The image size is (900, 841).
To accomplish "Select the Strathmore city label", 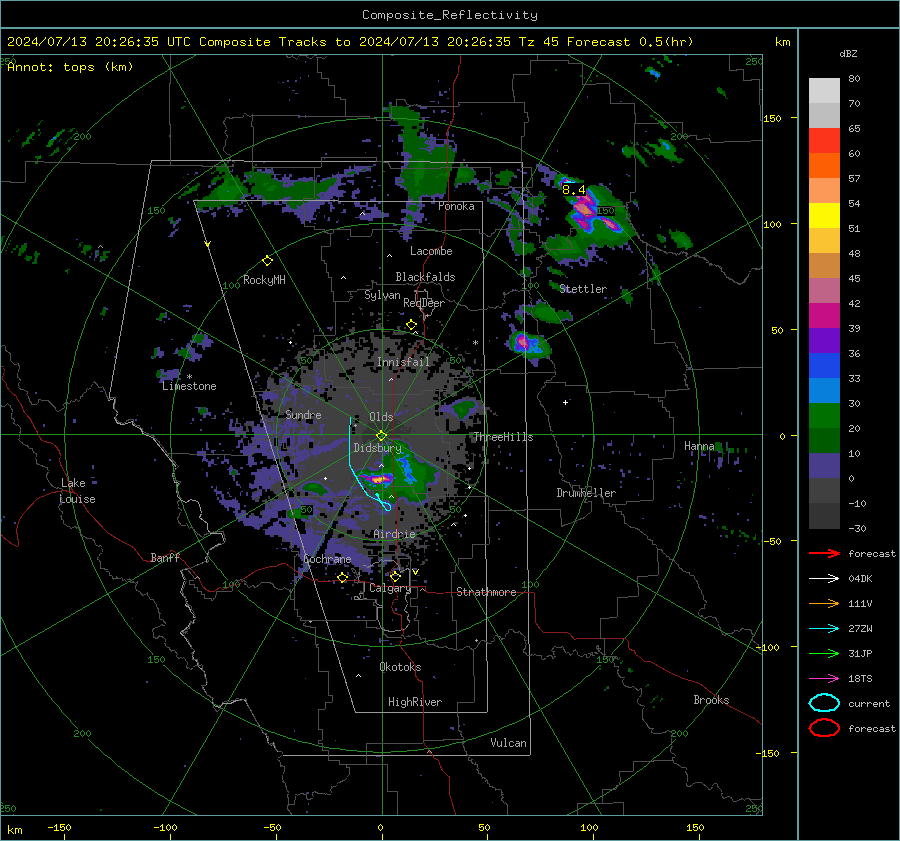I will click(486, 592).
